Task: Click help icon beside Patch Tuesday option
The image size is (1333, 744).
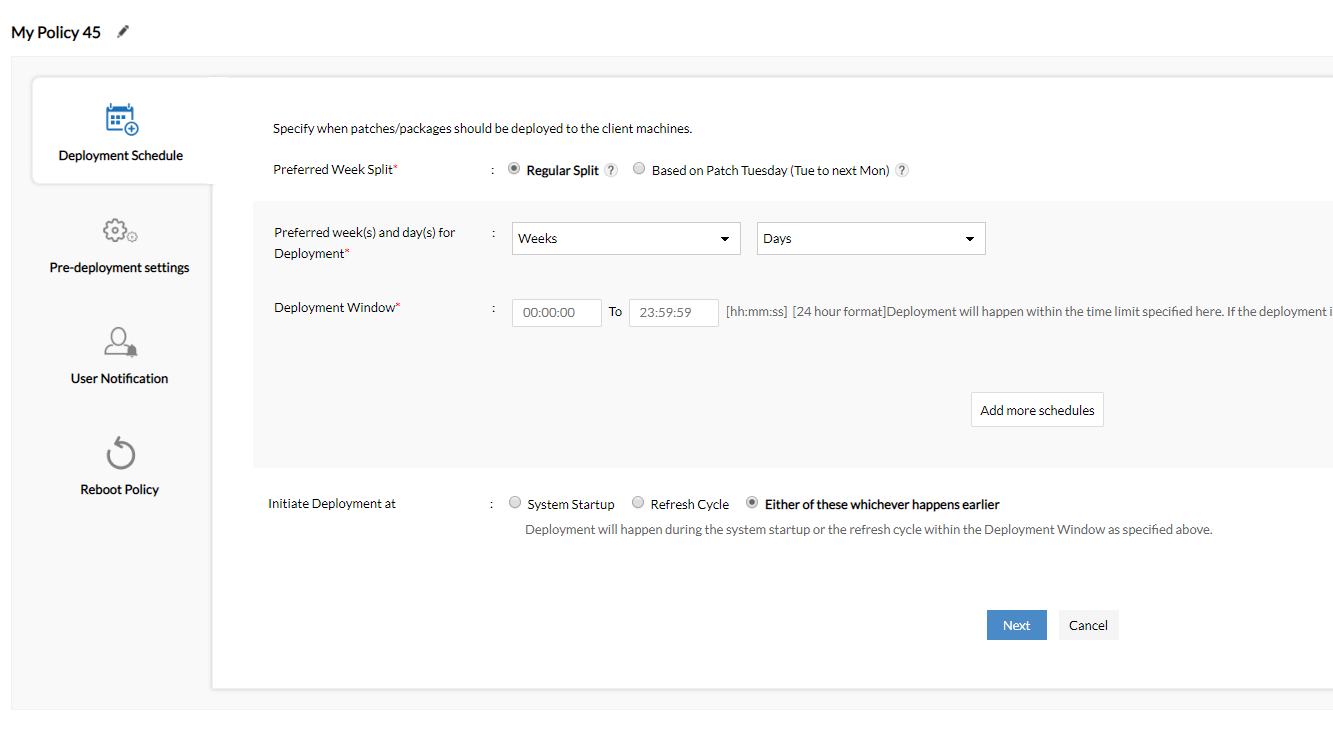Action: click(901, 170)
